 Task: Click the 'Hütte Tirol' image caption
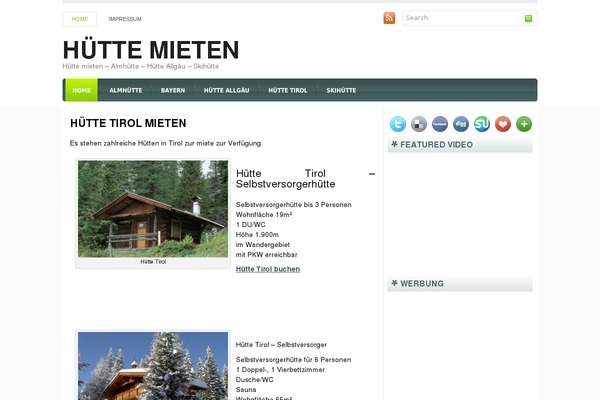pyautogui.click(x=153, y=262)
